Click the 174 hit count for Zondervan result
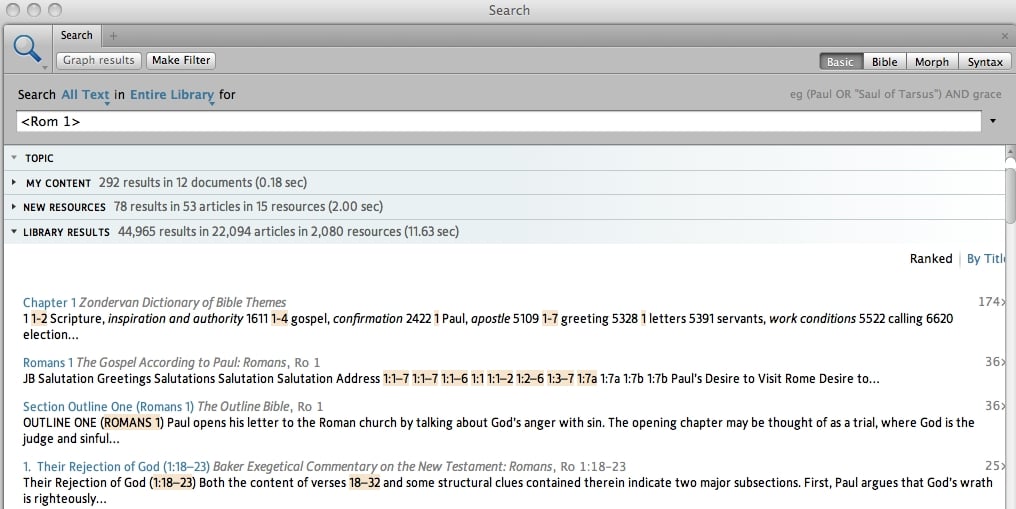Viewport: 1016px width, 509px height. coord(991,302)
